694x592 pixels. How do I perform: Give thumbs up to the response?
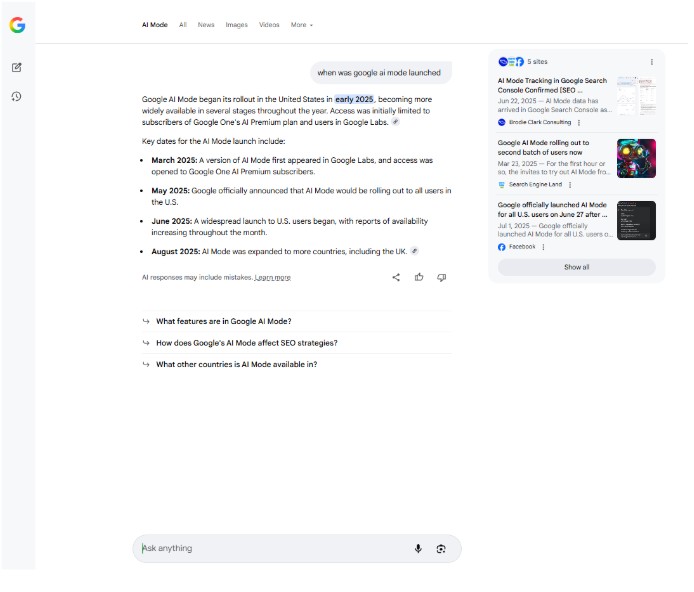[x=419, y=277]
